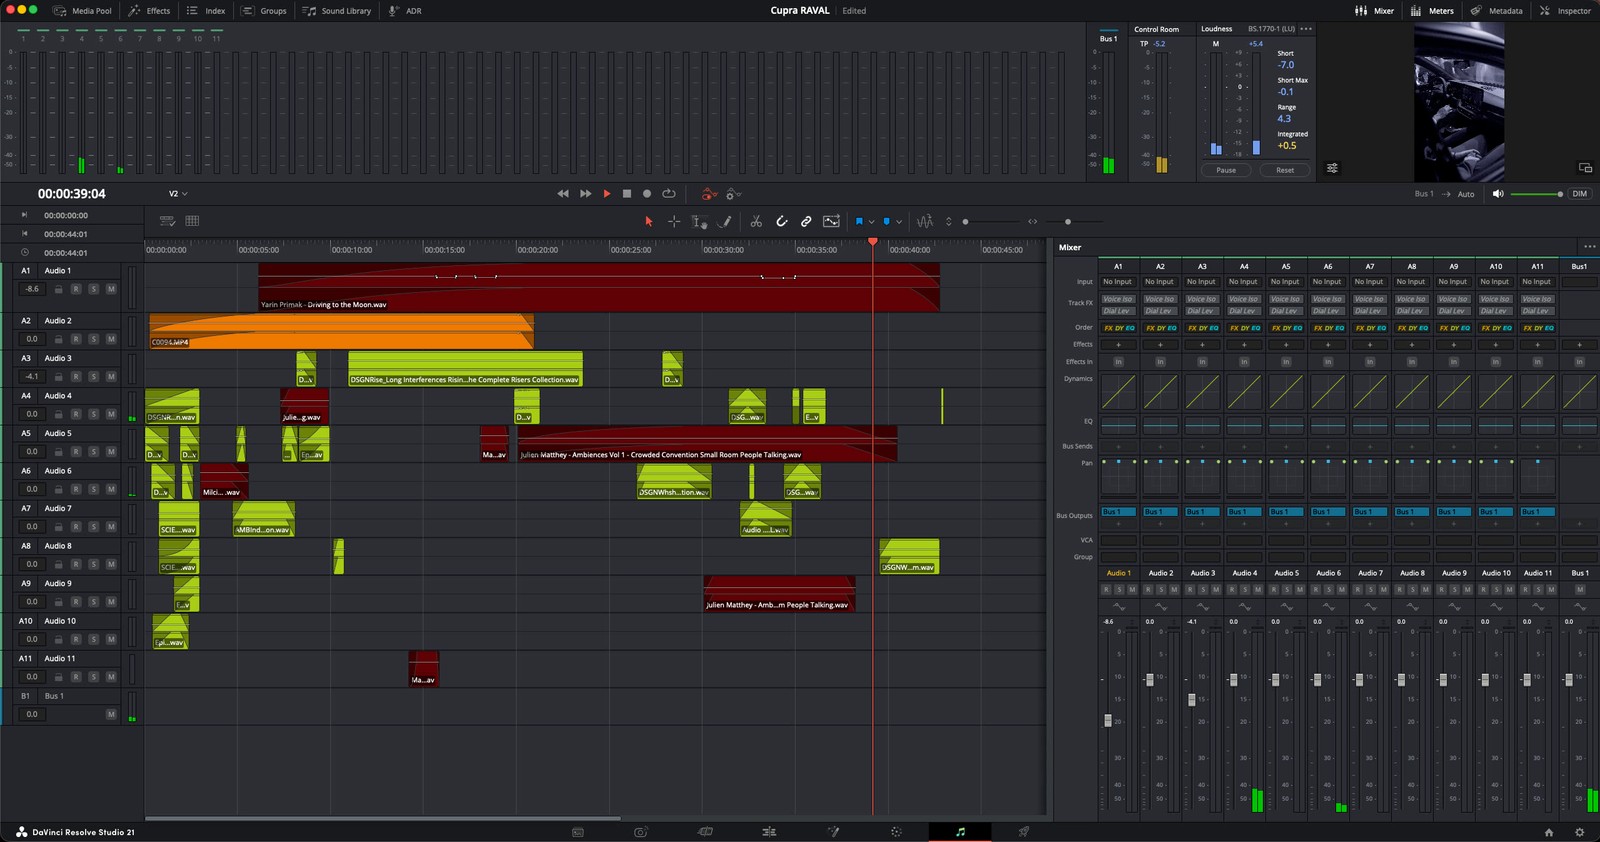Start playback with the red play button

[606, 194]
